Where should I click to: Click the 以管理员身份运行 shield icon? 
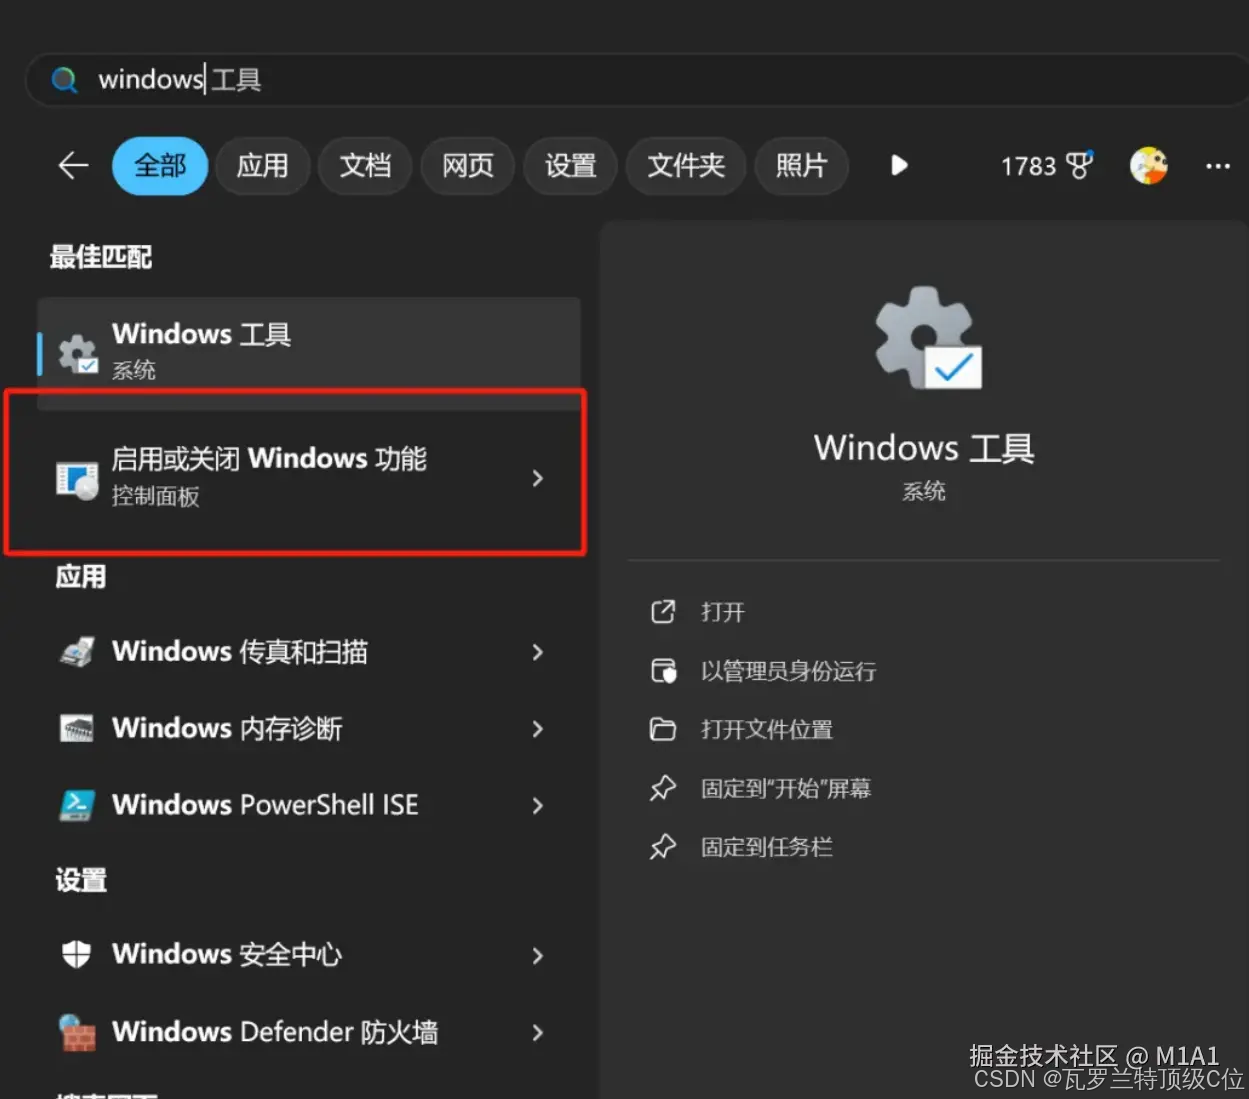click(663, 670)
